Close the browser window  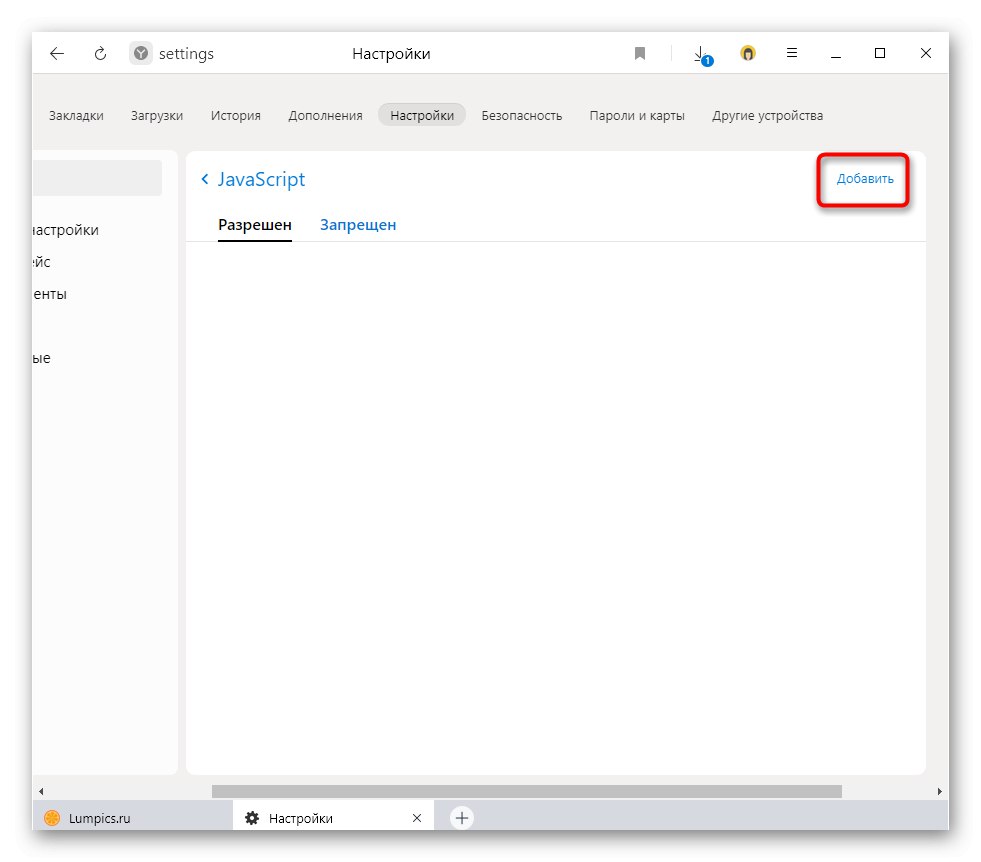[926, 53]
